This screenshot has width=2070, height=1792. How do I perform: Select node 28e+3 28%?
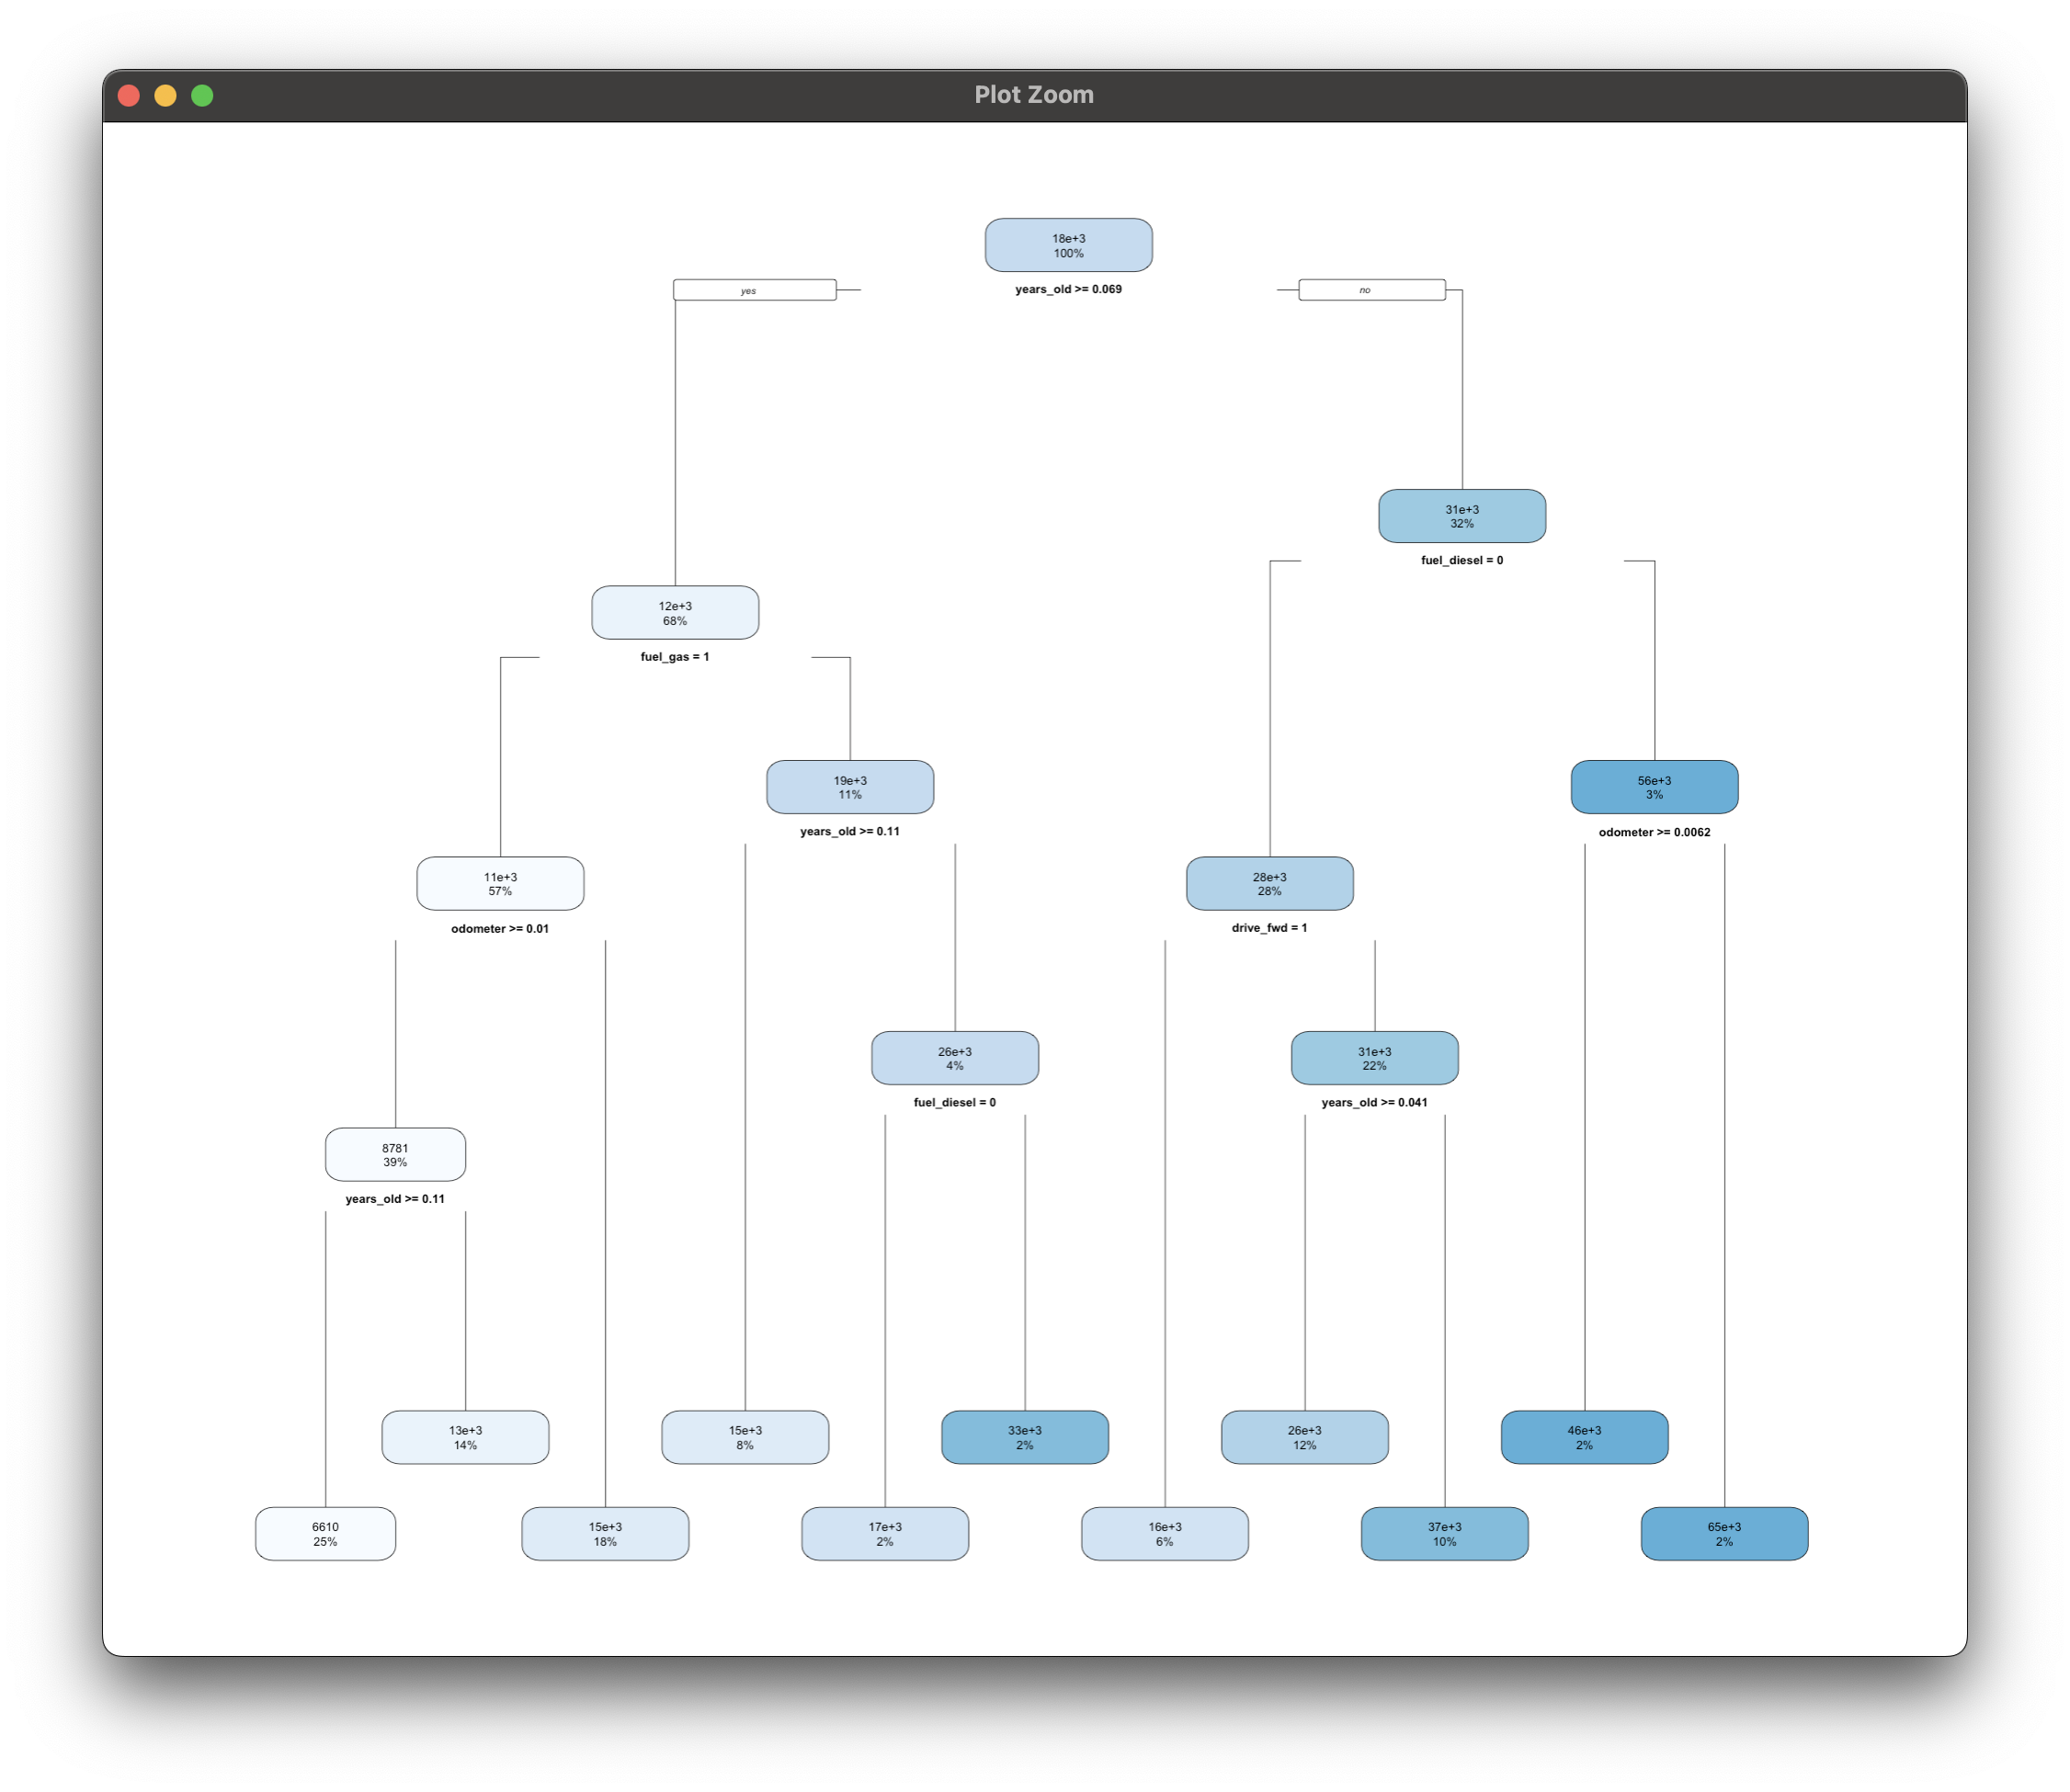[x=1270, y=884]
